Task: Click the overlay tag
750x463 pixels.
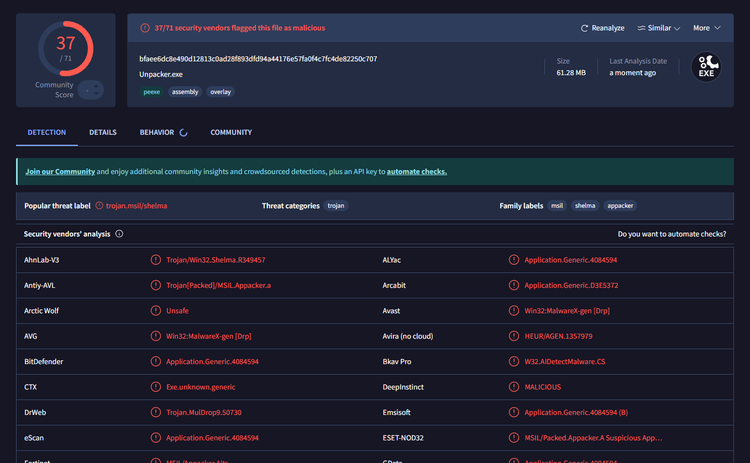Action: (221, 92)
